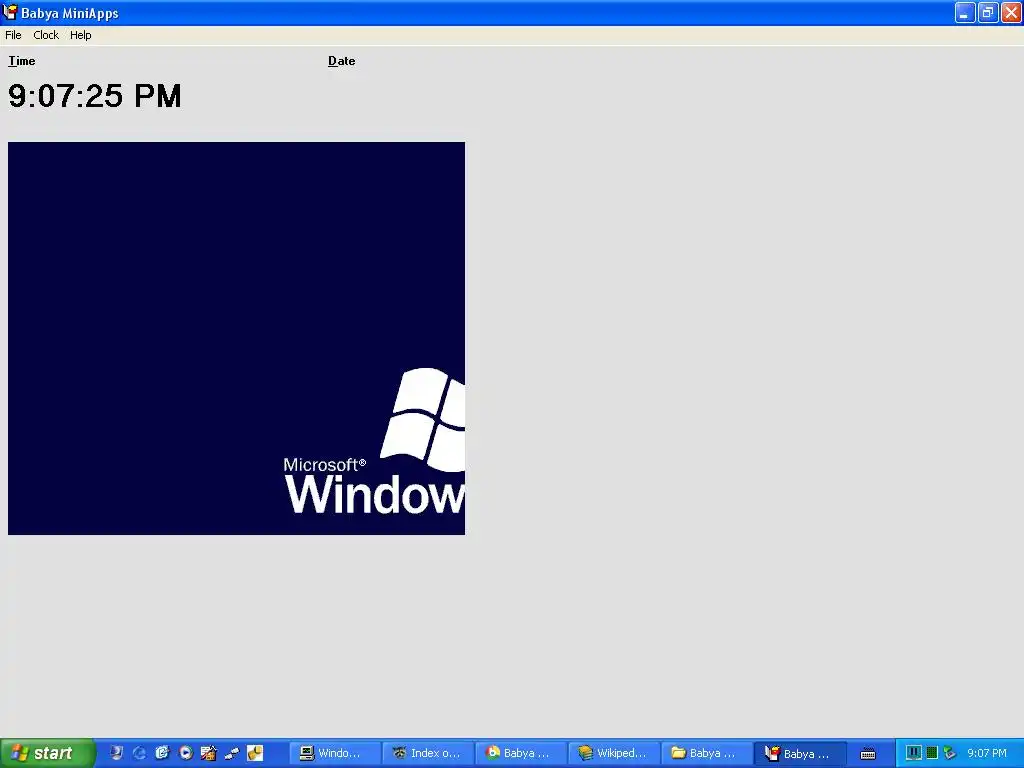Viewport: 1024px width, 768px height.
Task: Click active Babya MiniApps taskbar button
Action: [800, 753]
